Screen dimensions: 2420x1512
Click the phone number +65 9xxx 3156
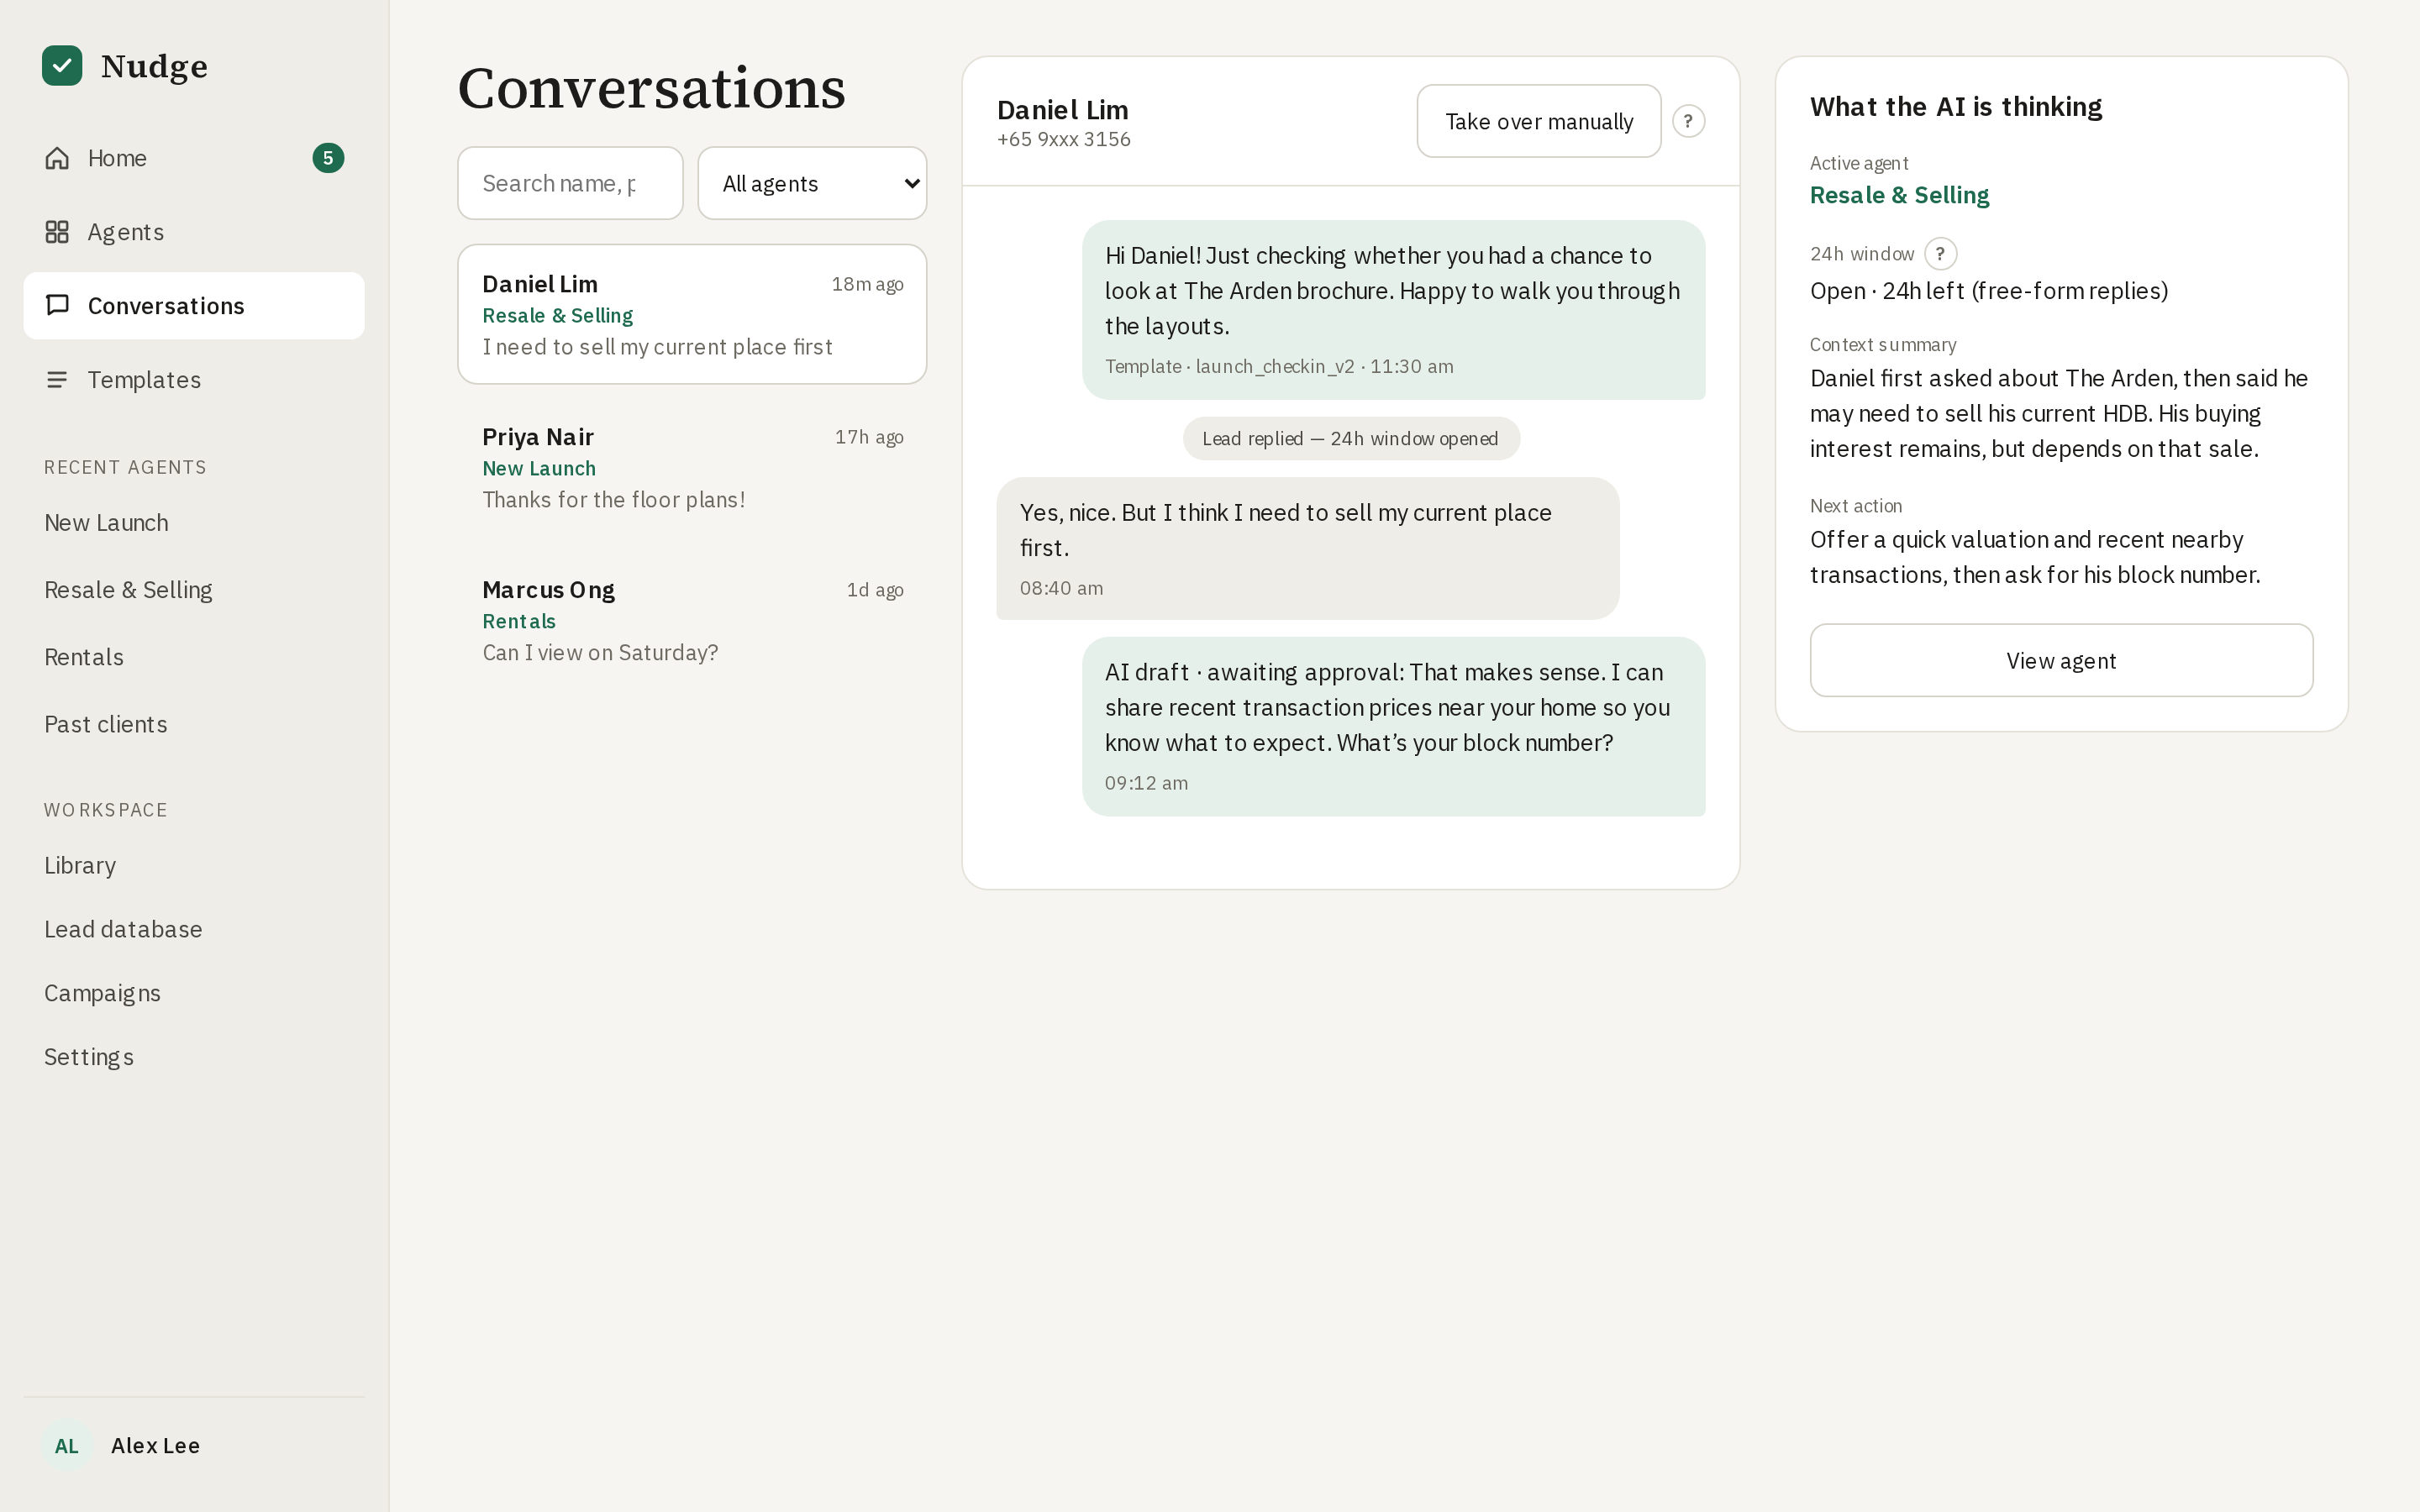point(1063,139)
